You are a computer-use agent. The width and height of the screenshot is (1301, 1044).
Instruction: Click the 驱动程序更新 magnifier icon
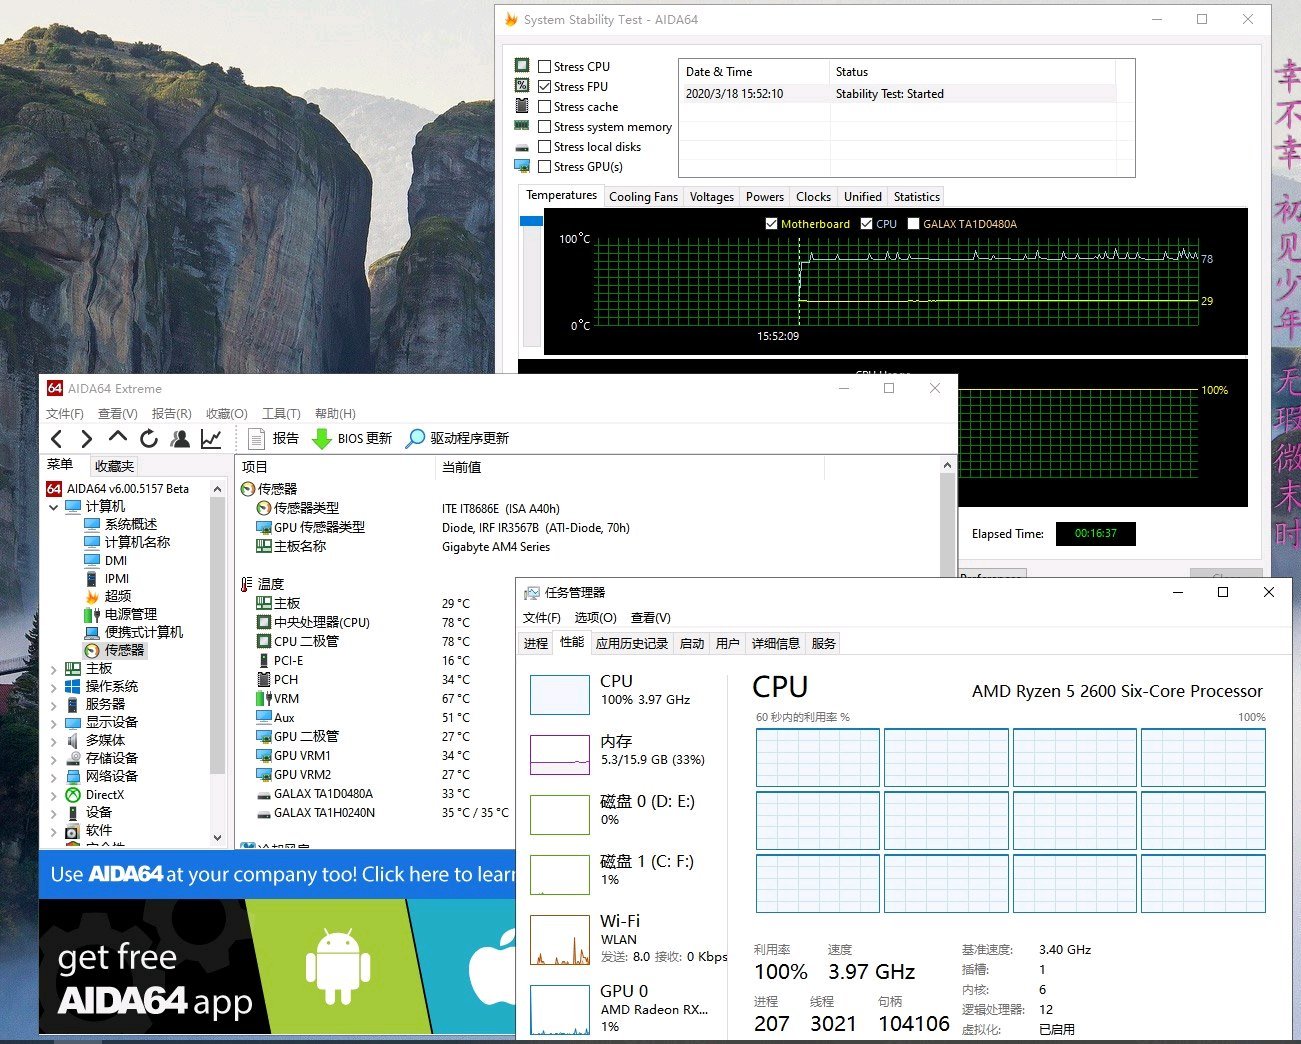pos(414,438)
